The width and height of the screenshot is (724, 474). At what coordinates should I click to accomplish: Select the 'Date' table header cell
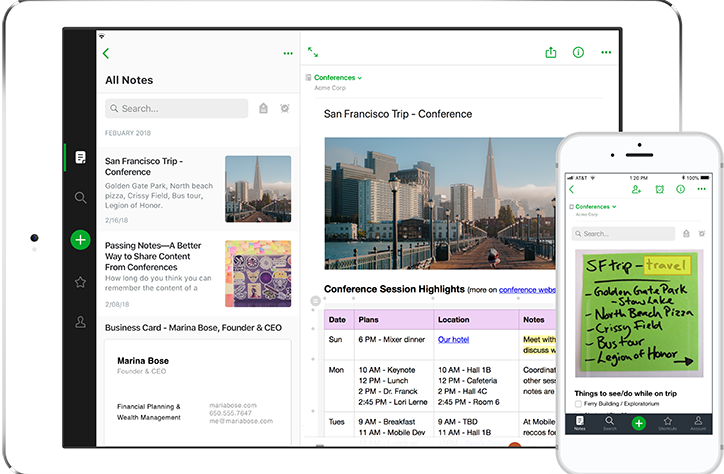[339, 319]
